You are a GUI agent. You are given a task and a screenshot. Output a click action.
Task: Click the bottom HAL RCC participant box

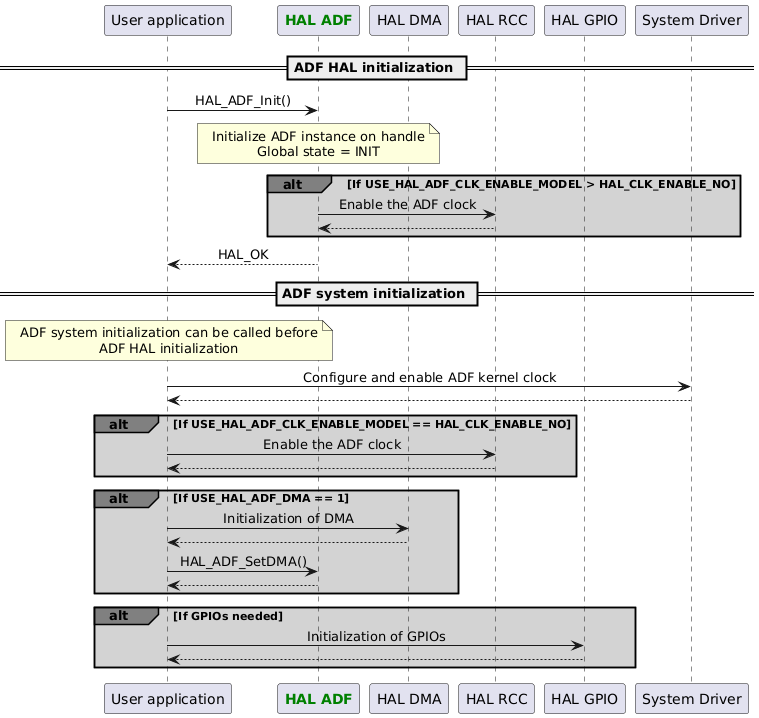496,699
